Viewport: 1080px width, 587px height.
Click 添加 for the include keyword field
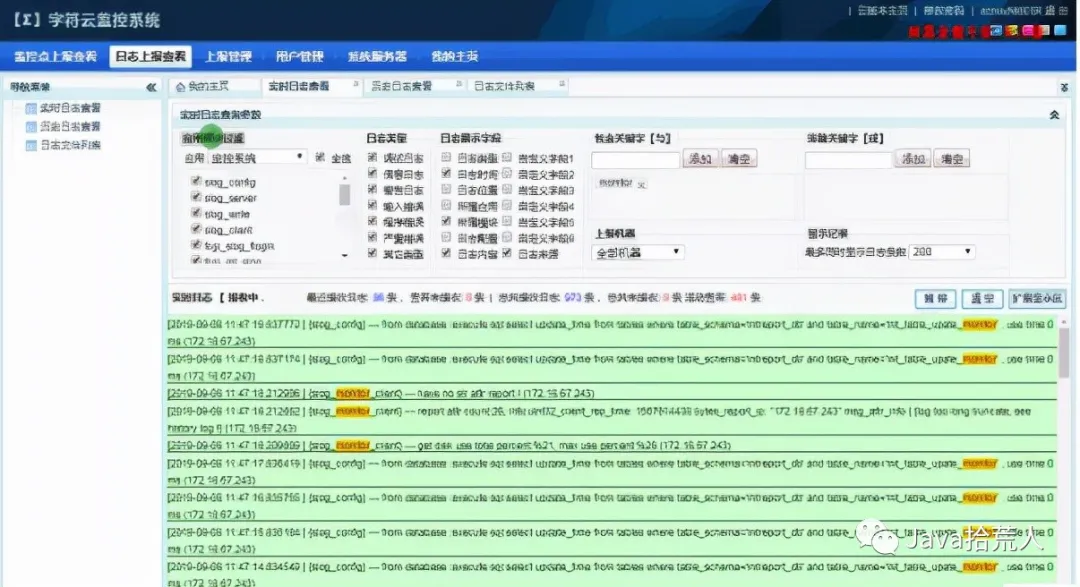click(x=700, y=159)
